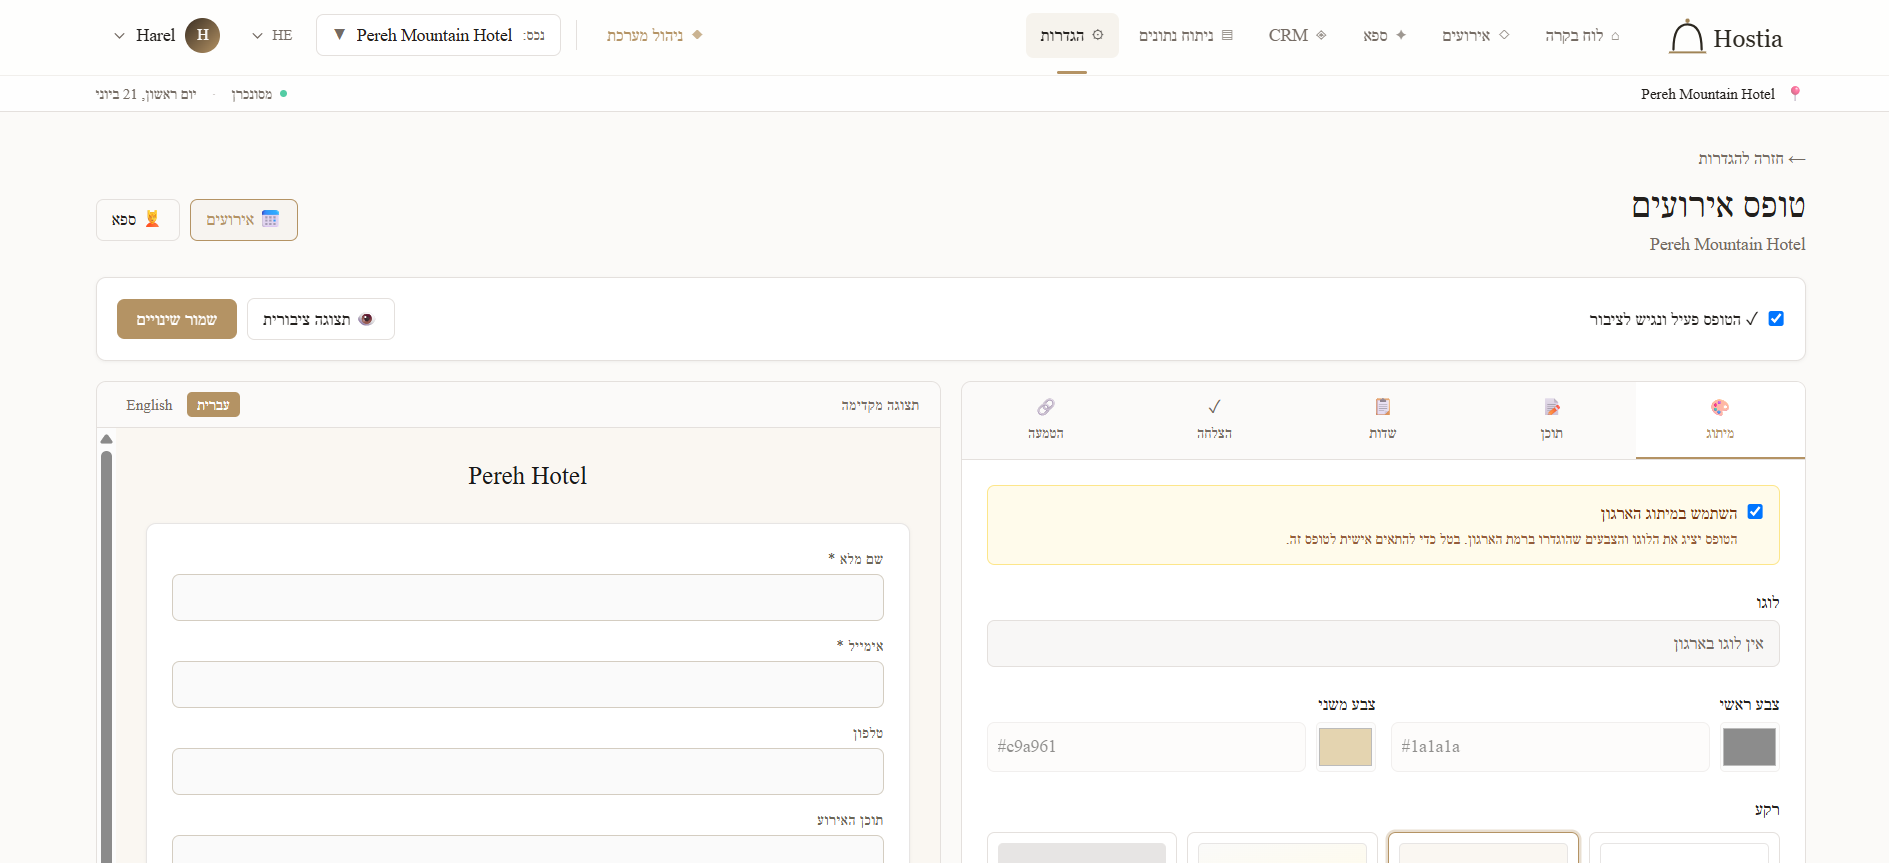Image resolution: width=1889 pixels, height=863 pixels.
Task: Select the אירועים form button
Action: coord(244,220)
